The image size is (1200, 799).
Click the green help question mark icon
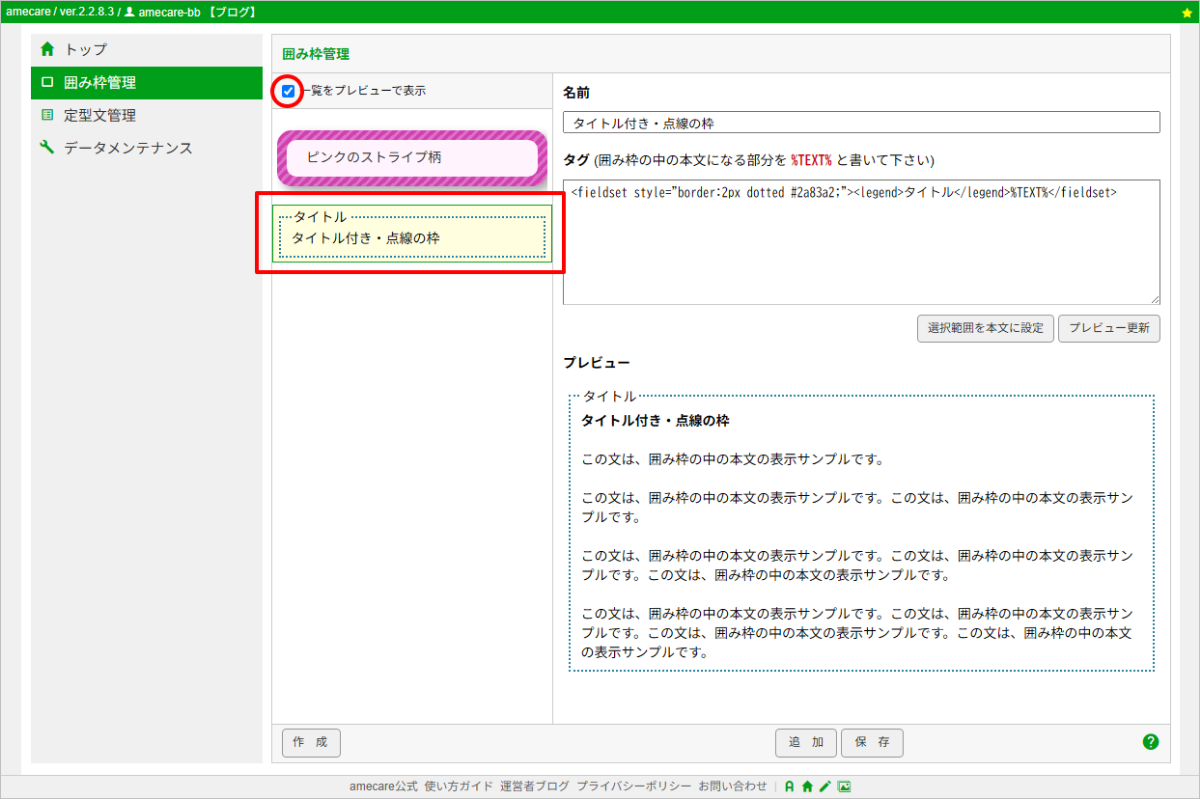[1150, 742]
